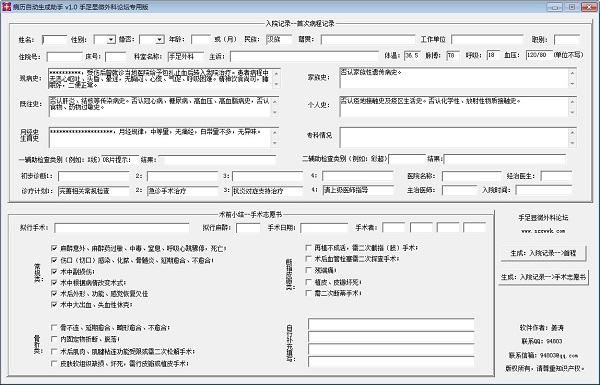
Task: Click the 个人史 scrollbar up arrow
Action: pos(572,101)
